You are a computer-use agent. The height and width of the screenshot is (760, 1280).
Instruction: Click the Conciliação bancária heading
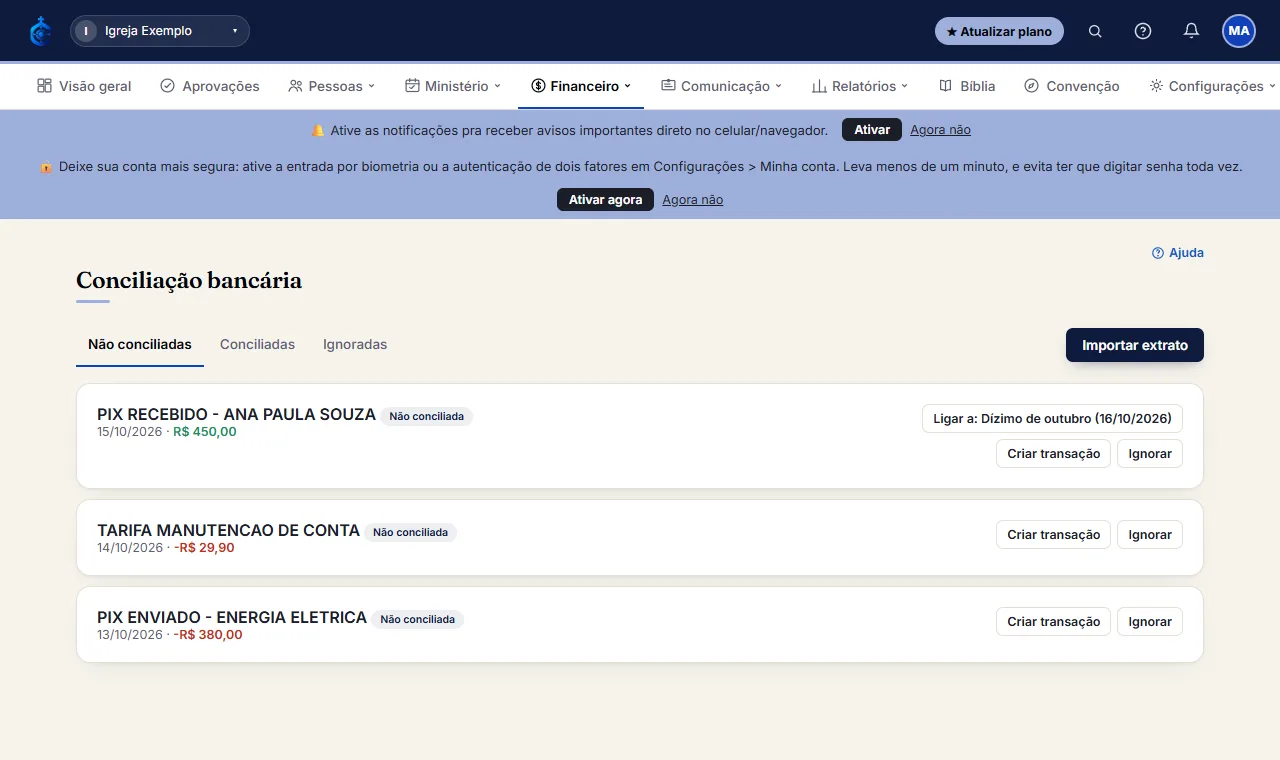click(189, 281)
